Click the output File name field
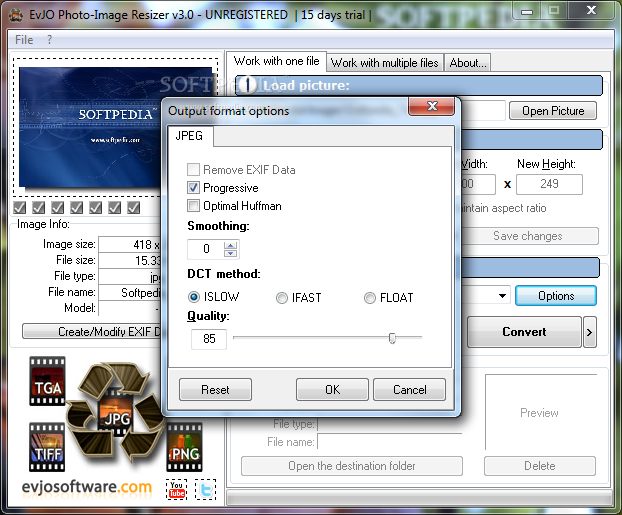The width and height of the screenshot is (622, 515). [x=390, y=442]
